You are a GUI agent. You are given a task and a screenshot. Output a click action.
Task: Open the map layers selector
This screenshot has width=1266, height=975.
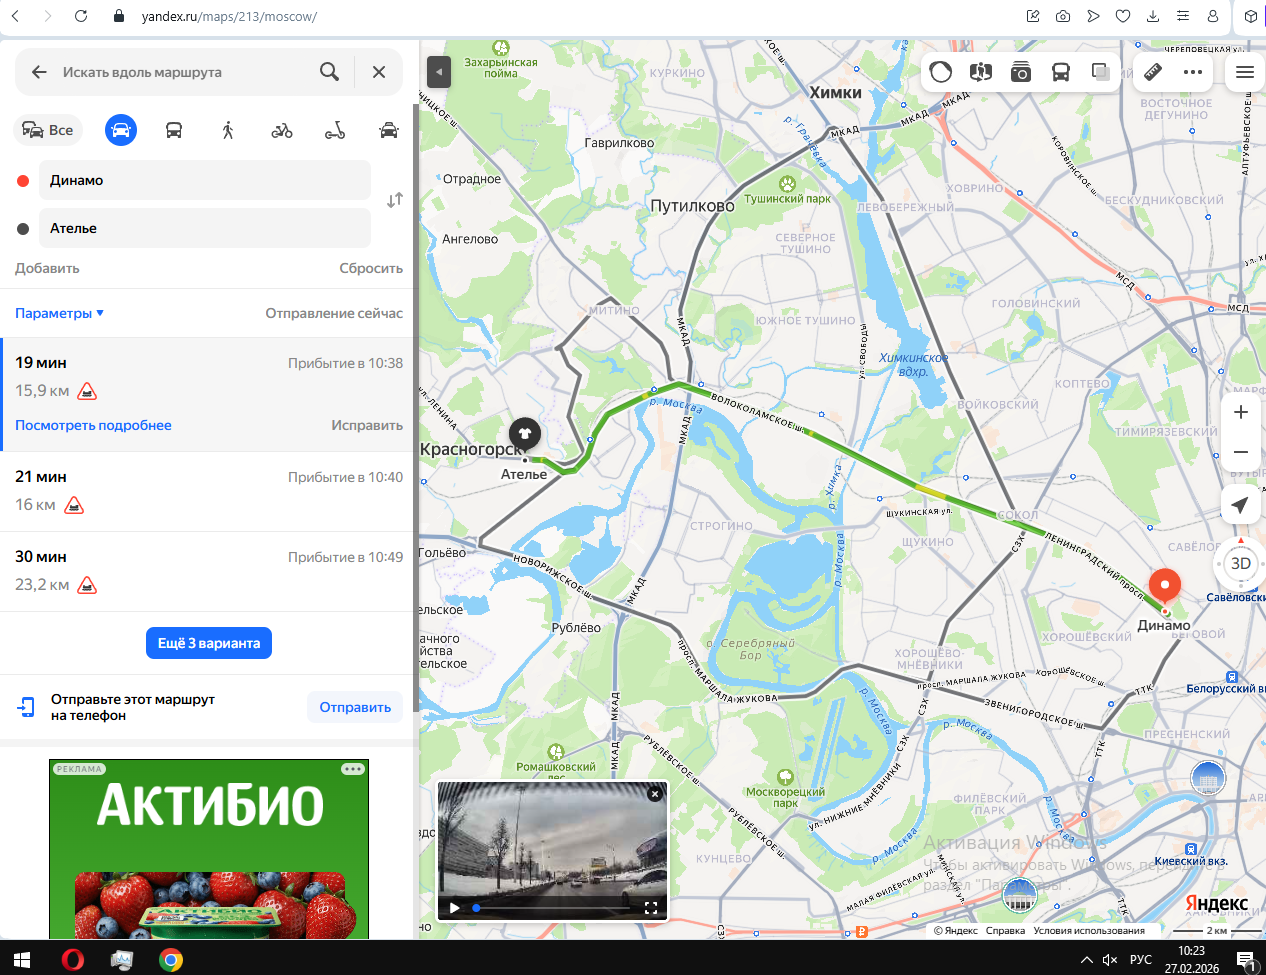pyautogui.click(x=1101, y=72)
